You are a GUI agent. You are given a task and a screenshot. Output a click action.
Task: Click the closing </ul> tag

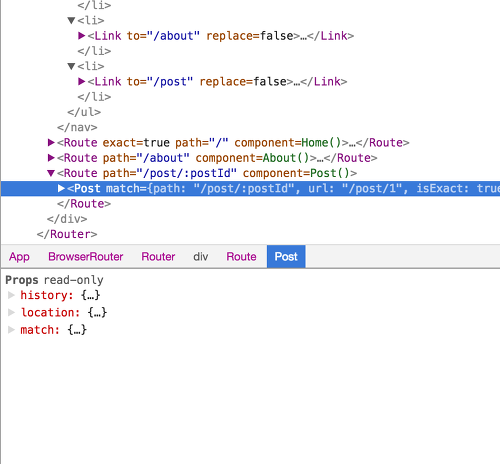click(x=84, y=112)
